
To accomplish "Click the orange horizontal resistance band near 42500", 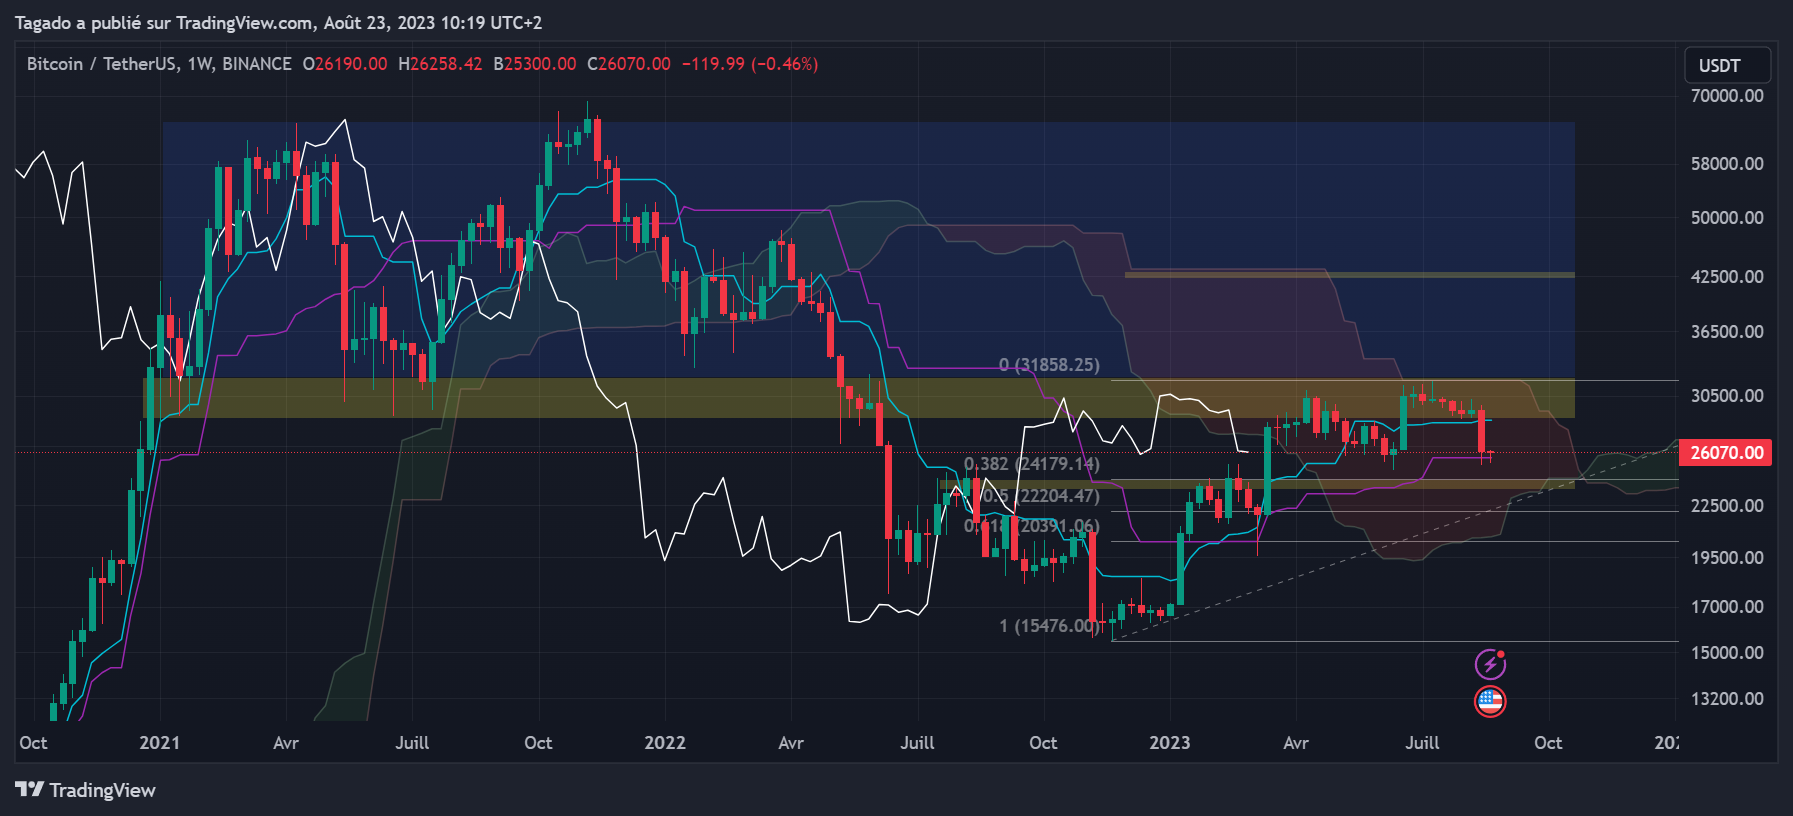I will 1349,274.
